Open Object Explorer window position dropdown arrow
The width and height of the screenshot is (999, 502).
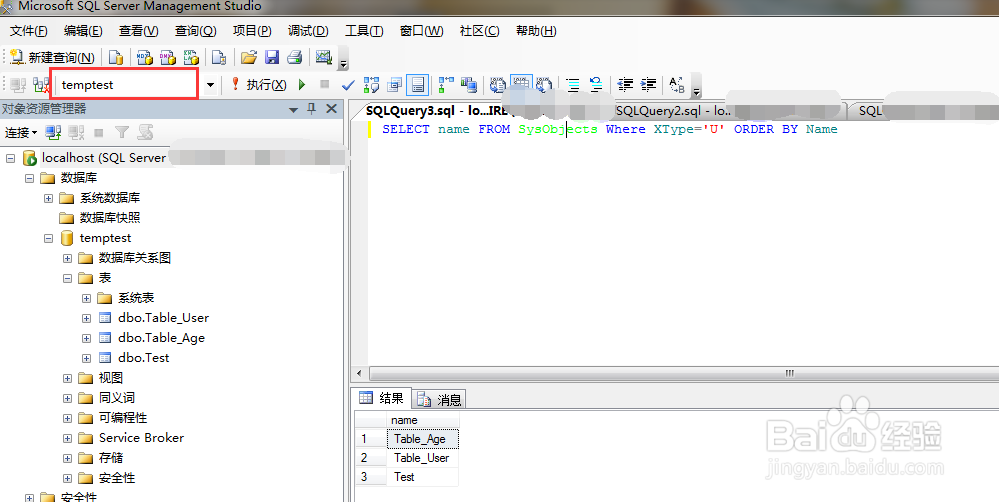[x=293, y=110]
